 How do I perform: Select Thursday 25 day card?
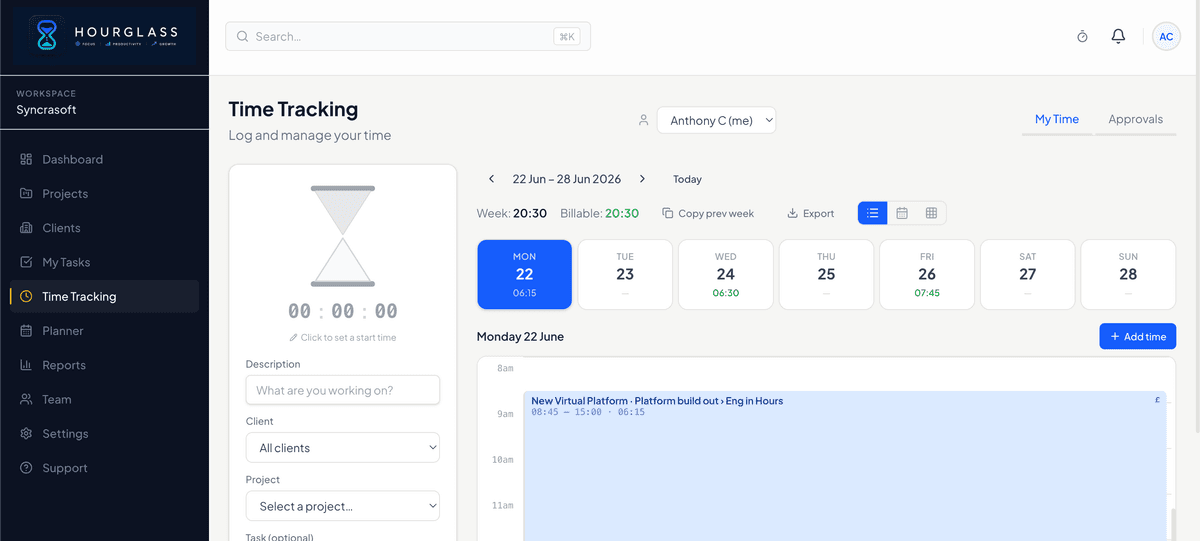point(826,274)
